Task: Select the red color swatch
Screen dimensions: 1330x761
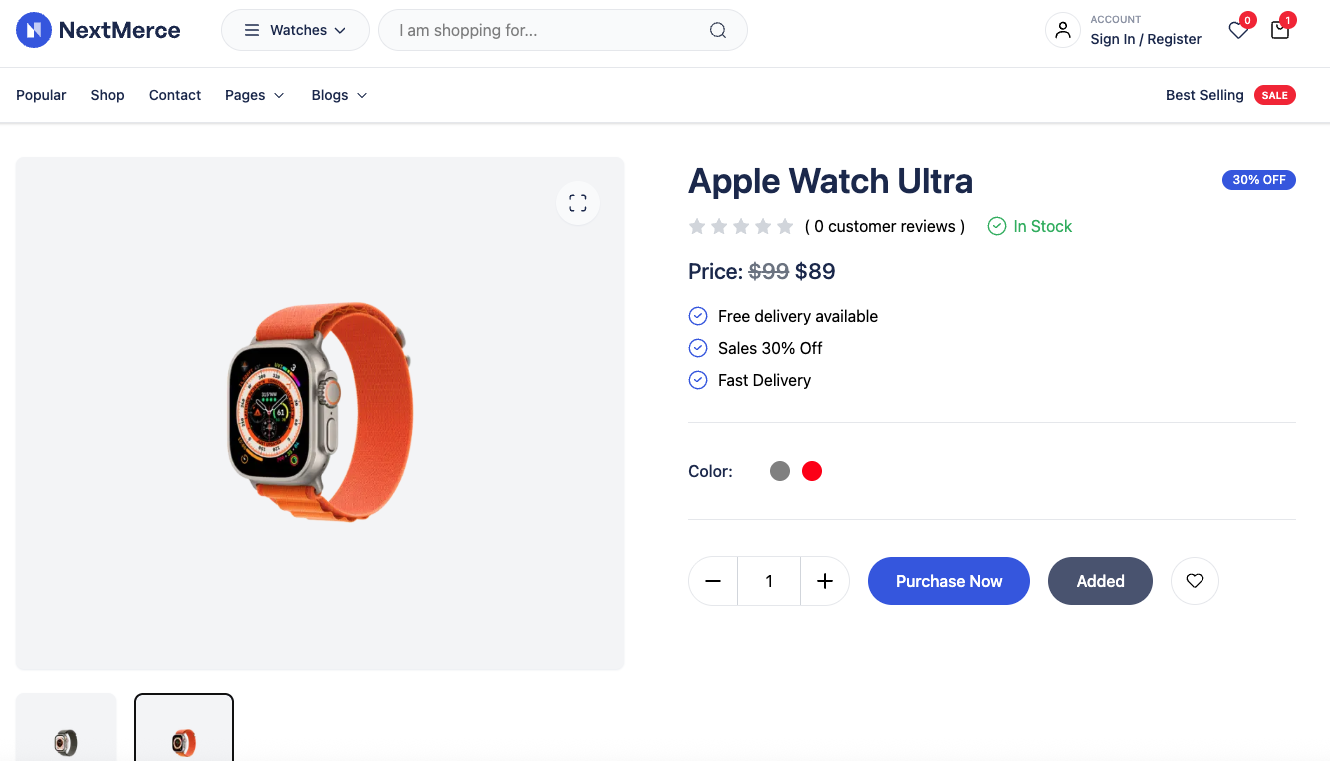Action: (x=811, y=470)
